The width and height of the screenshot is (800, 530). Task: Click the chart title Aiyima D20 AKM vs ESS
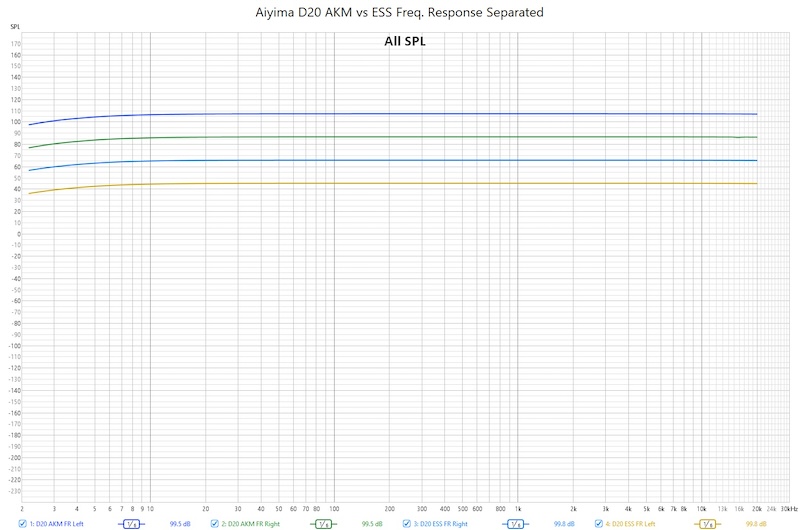click(x=399, y=12)
